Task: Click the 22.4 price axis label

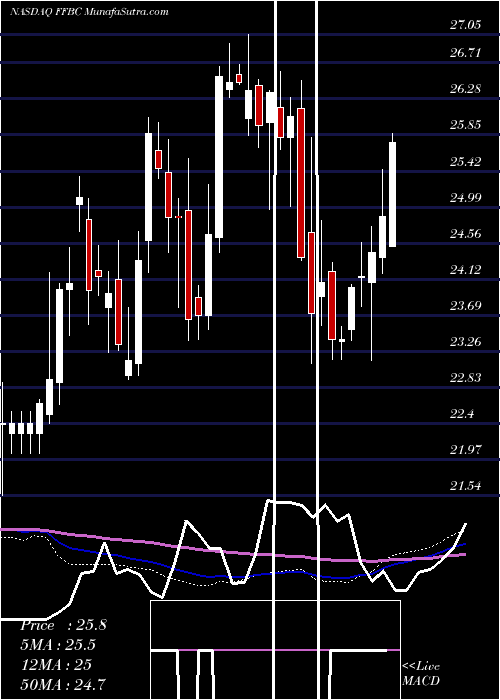Action: tap(462, 415)
